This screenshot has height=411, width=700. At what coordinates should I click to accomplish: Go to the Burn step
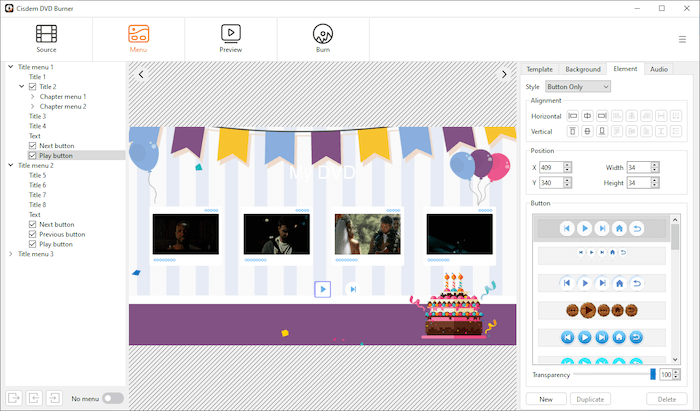point(323,38)
